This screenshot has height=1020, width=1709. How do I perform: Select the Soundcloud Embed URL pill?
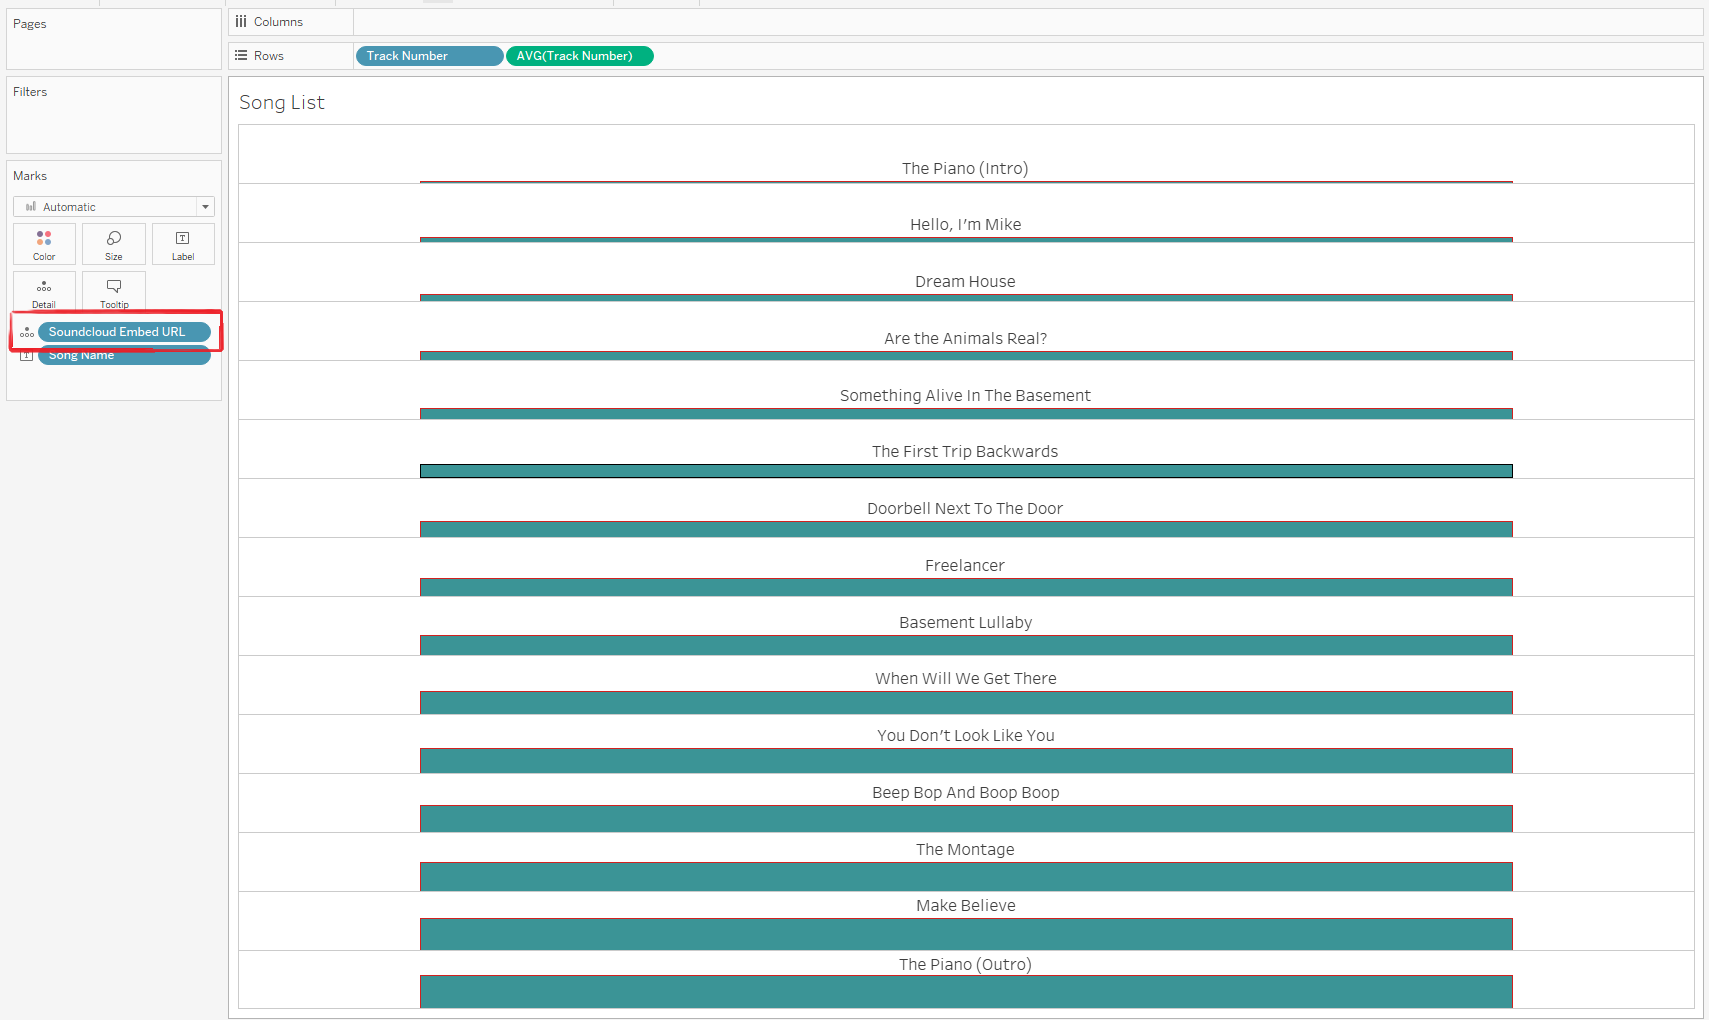pos(124,332)
